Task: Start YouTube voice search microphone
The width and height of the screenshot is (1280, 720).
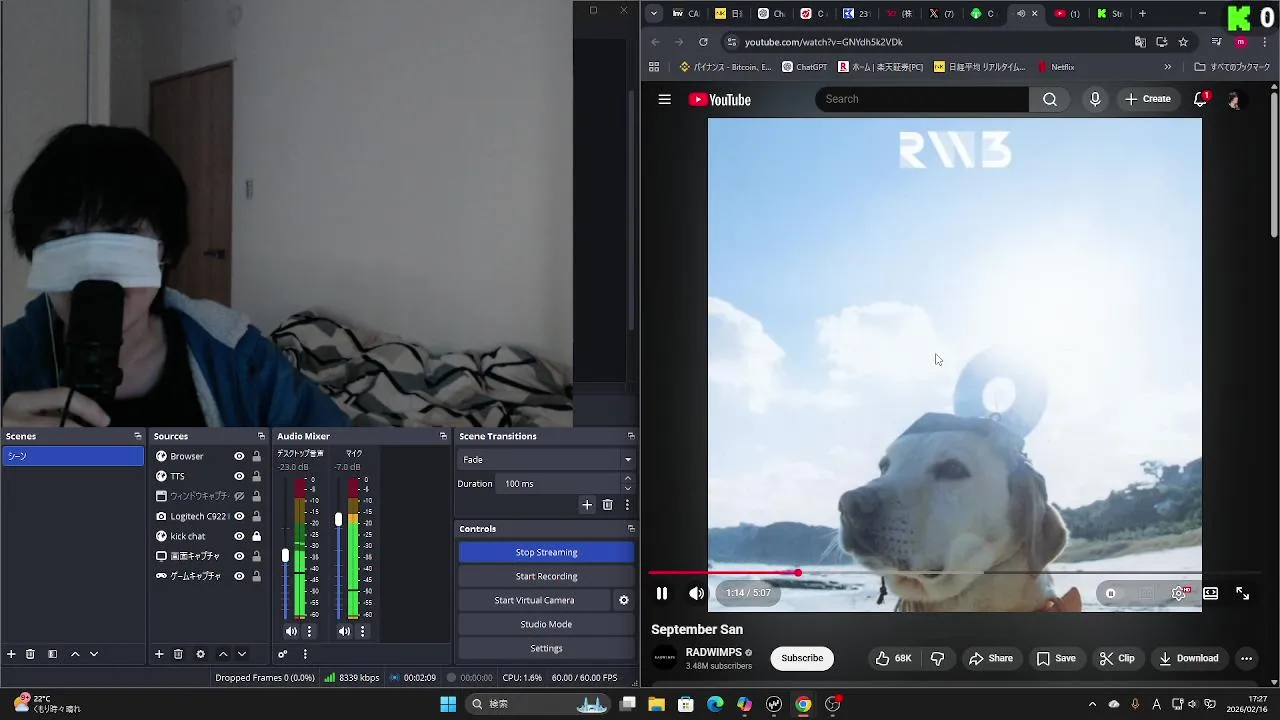Action: (1095, 99)
